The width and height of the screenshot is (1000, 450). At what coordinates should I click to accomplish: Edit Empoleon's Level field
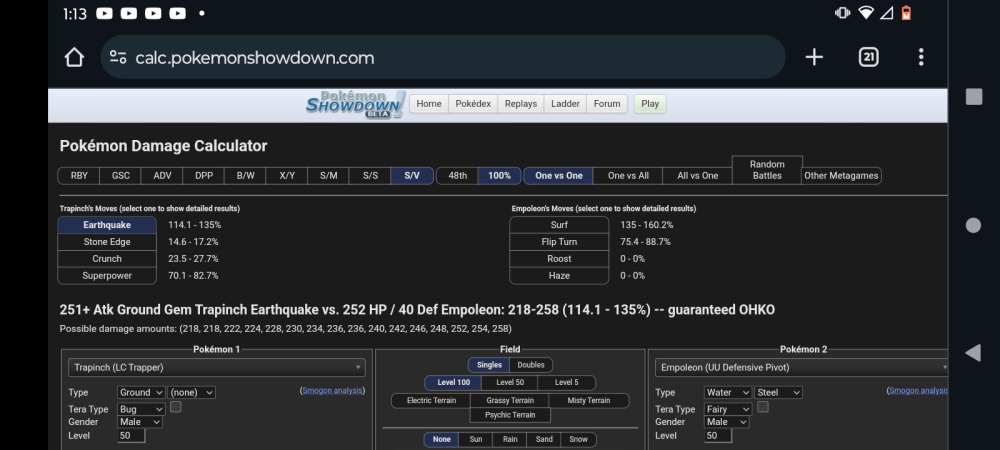point(718,436)
